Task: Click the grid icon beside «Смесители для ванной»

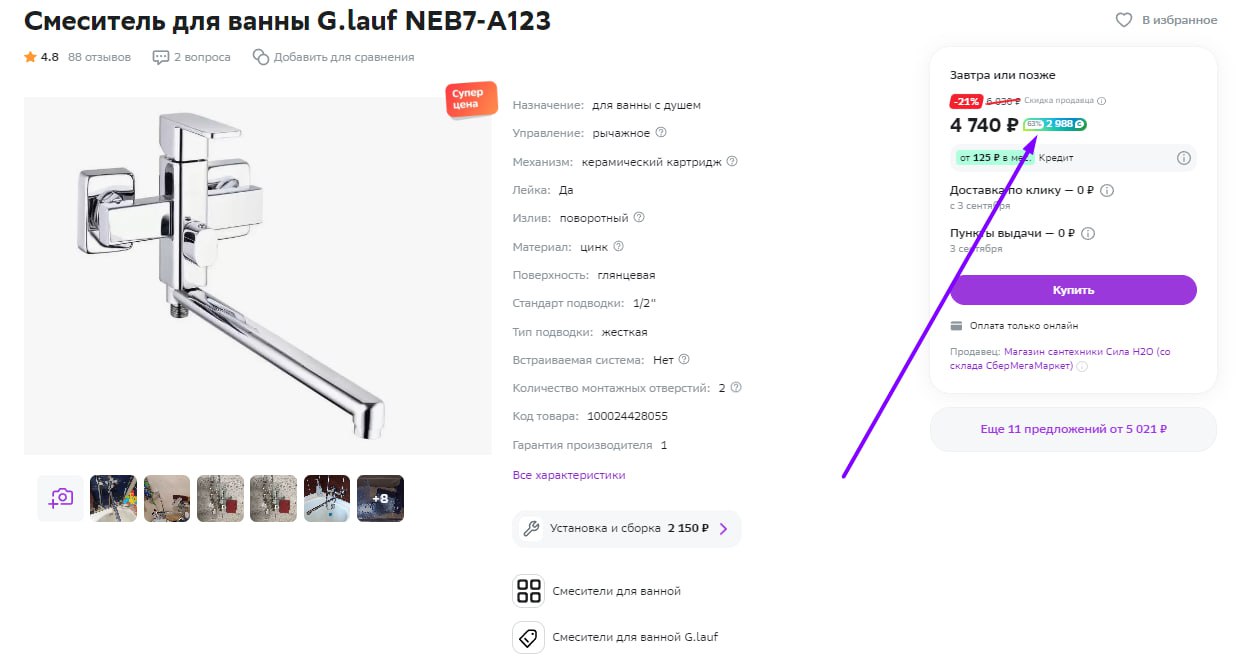Action: pos(528,590)
